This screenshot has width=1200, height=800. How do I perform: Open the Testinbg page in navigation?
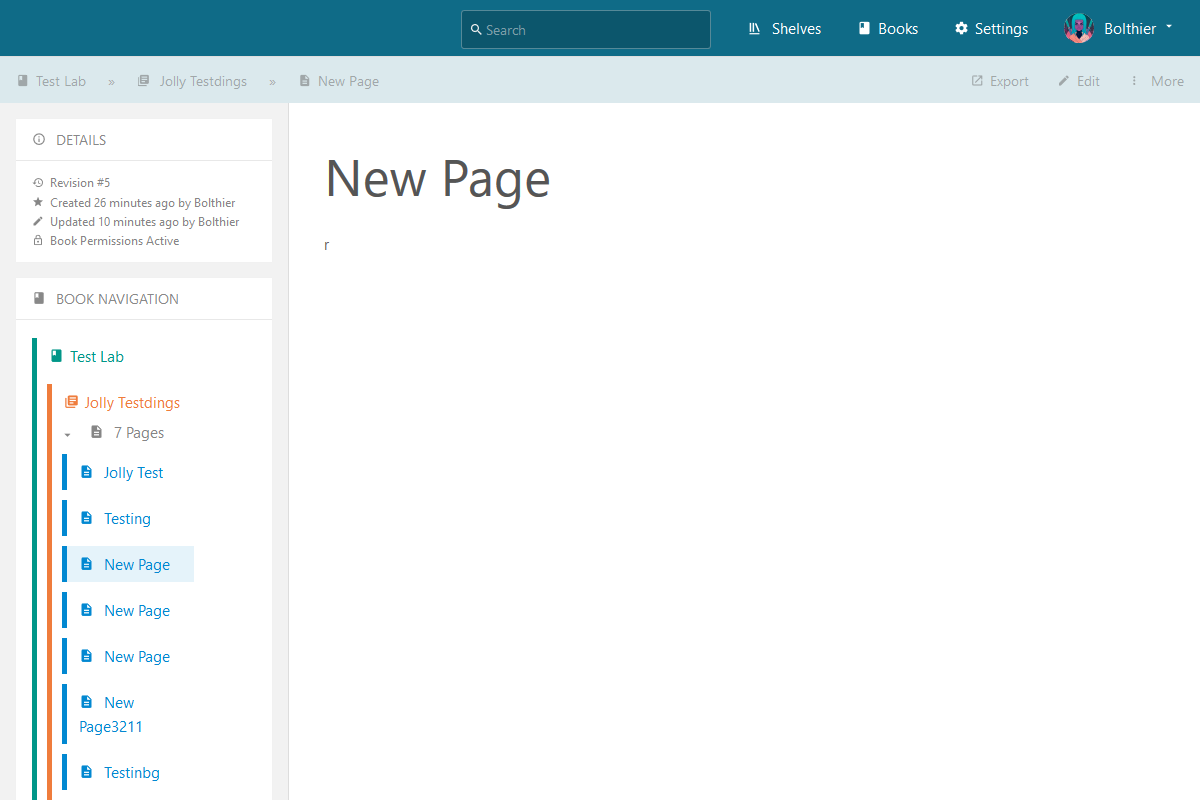point(132,772)
